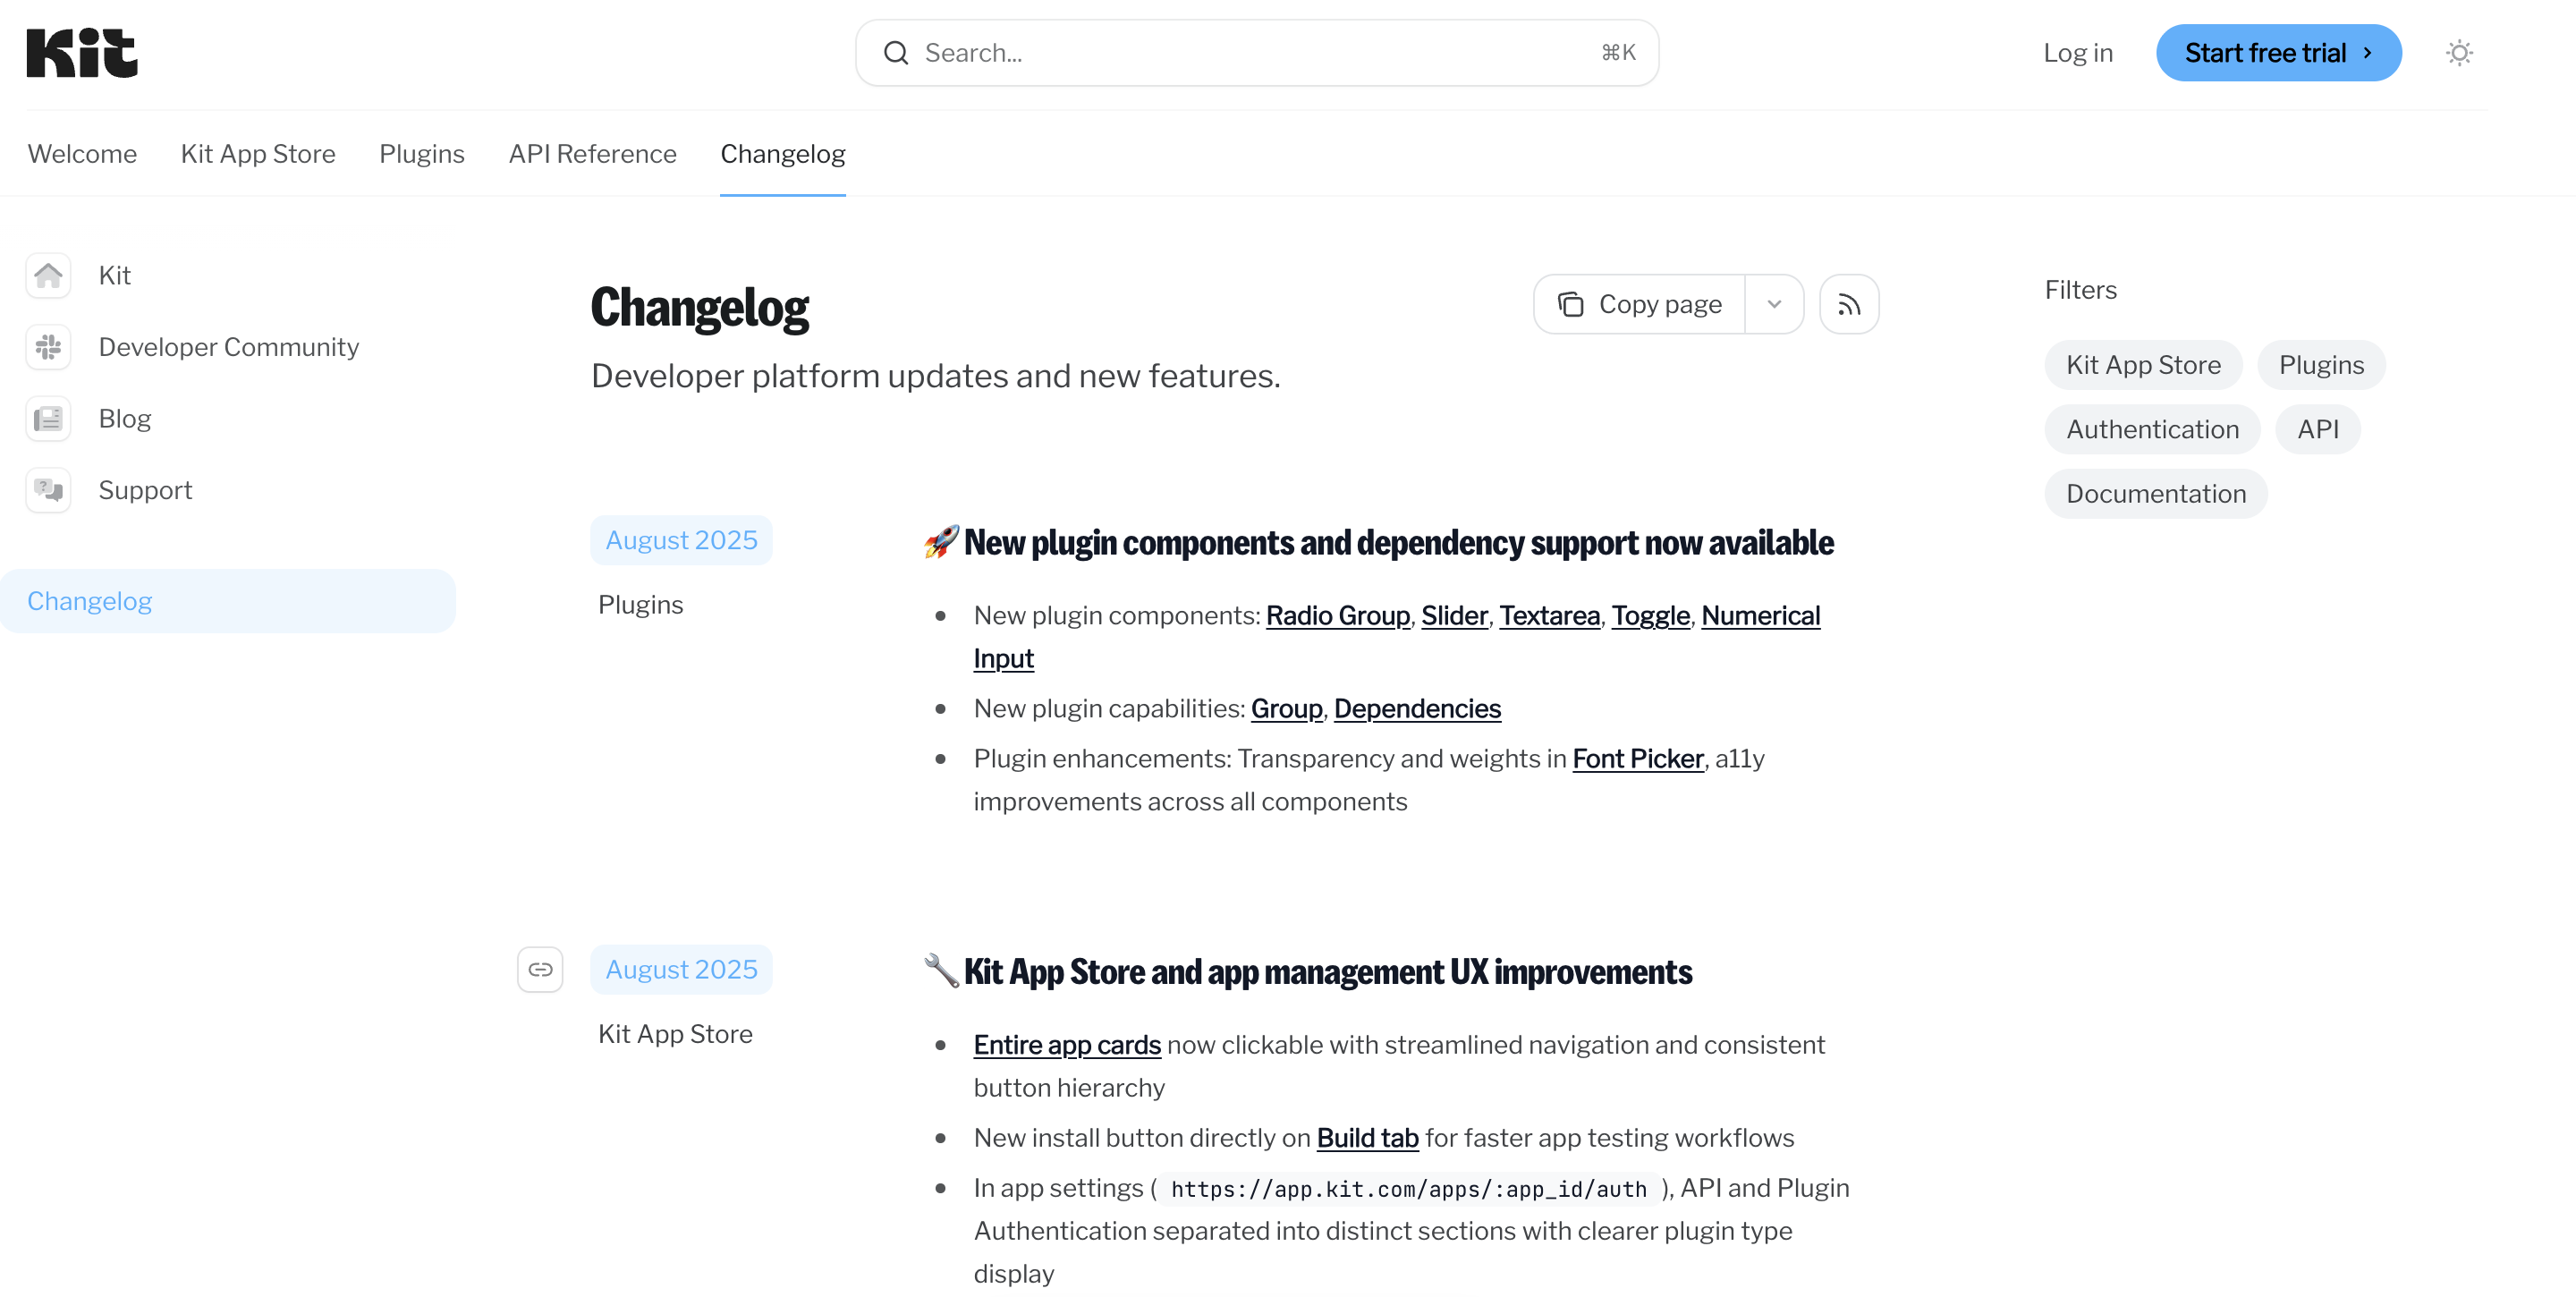This screenshot has height=1297, width=2576.
Task: Click the wrench emoji in UX improvements heading
Action: coord(940,971)
